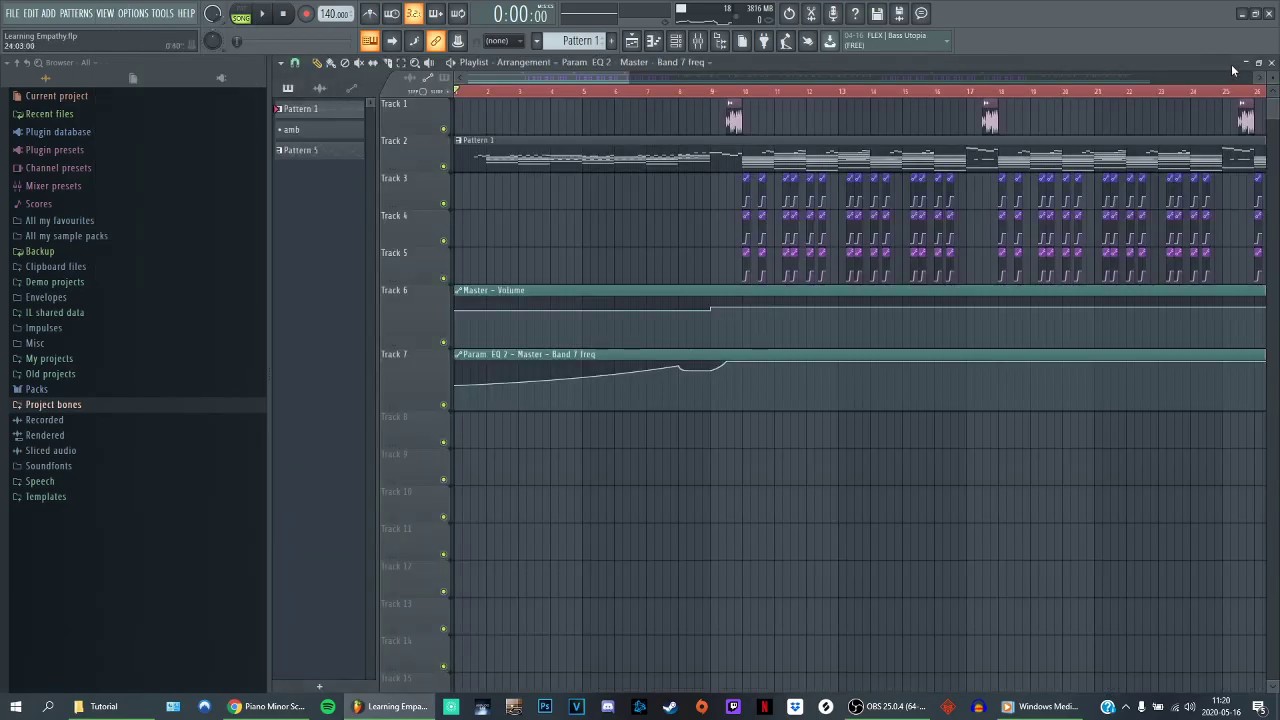Screen dimensions: 1280x720
Task: Expand Project bones folder in browser
Action: point(53,405)
